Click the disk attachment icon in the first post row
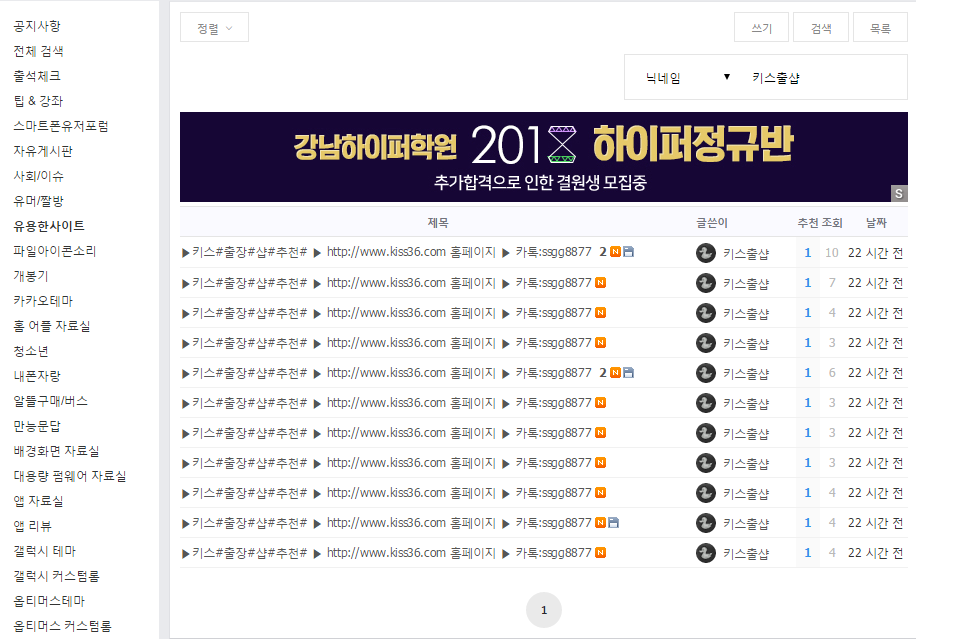 click(629, 252)
